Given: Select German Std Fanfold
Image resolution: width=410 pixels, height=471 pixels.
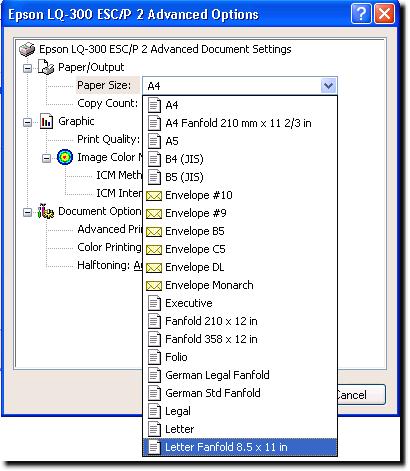Looking at the screenshot, I should click(x=240, y=393).
